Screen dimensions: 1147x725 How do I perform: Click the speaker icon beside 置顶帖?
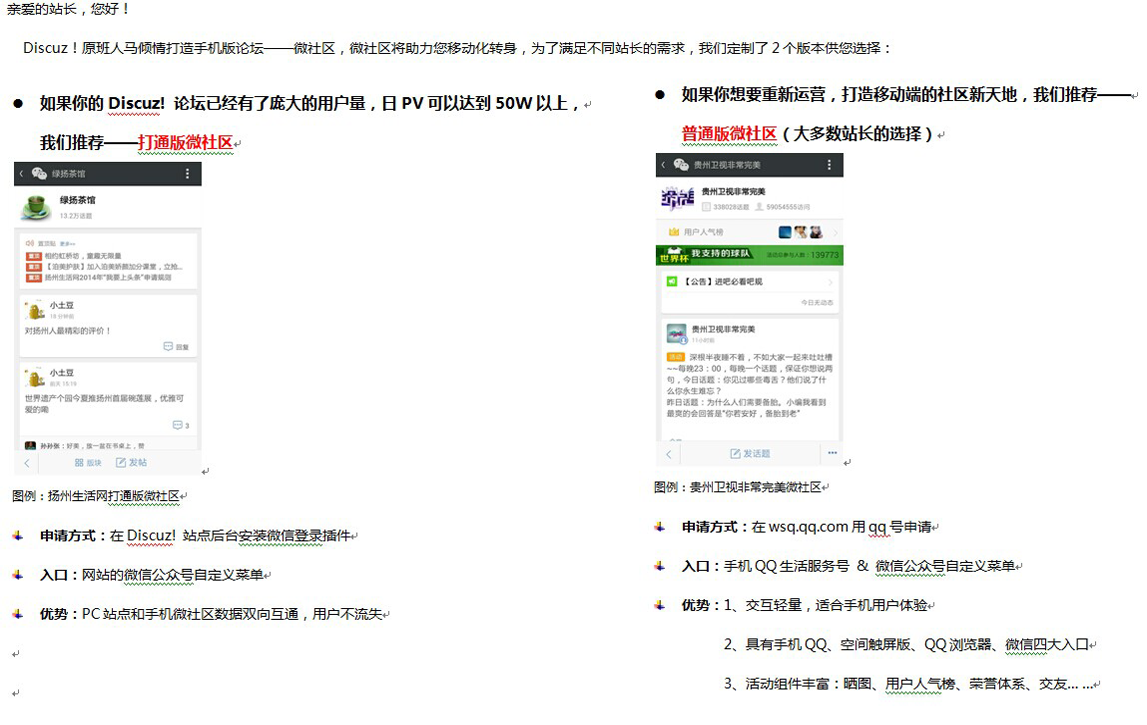(30, 243)
